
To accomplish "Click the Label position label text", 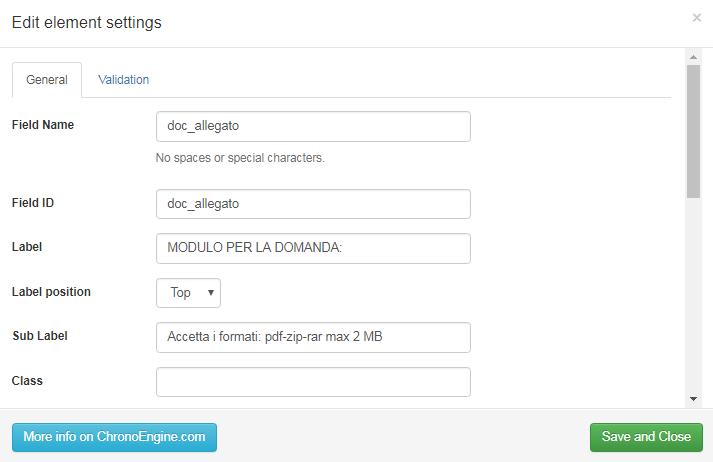I will 51,292.
